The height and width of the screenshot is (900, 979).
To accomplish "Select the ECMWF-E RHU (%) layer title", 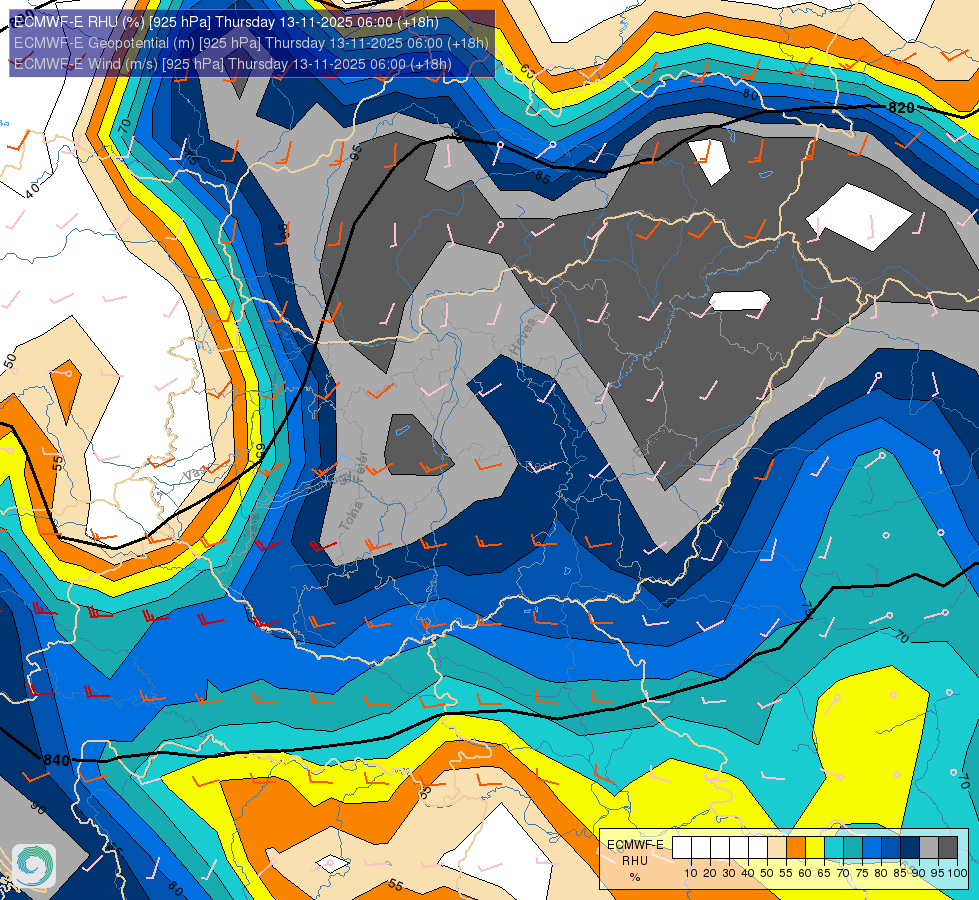I will pos(226,22).
